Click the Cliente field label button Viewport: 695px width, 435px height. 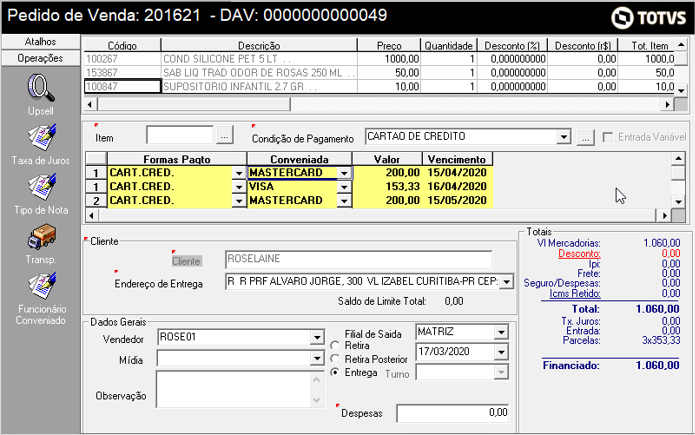click(x=186, y=261)
